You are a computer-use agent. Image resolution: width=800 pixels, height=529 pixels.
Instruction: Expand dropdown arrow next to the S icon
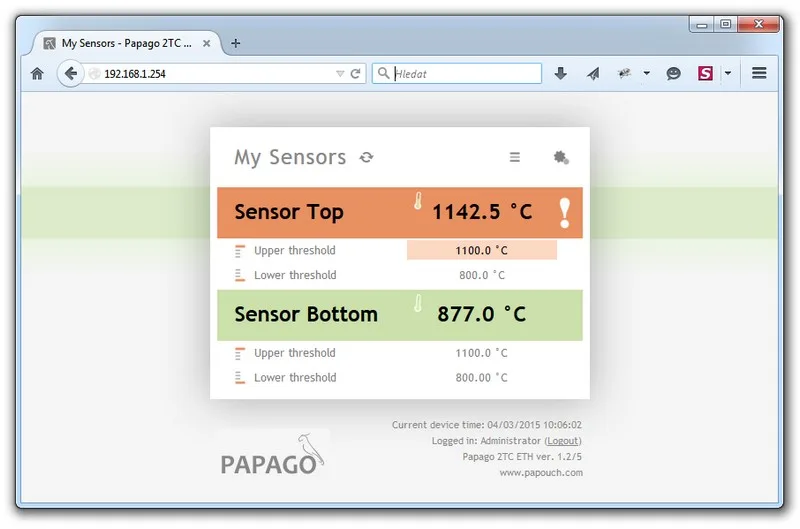click(728, 73)
